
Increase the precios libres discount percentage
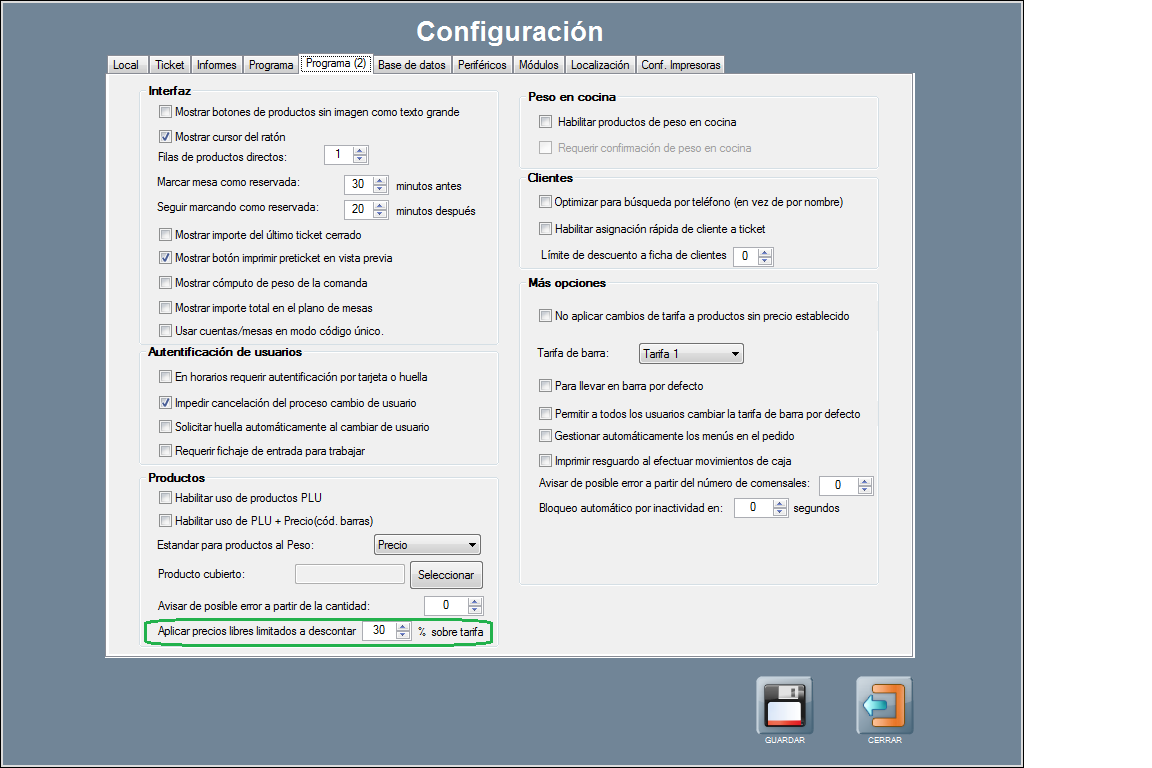point(403,627)
